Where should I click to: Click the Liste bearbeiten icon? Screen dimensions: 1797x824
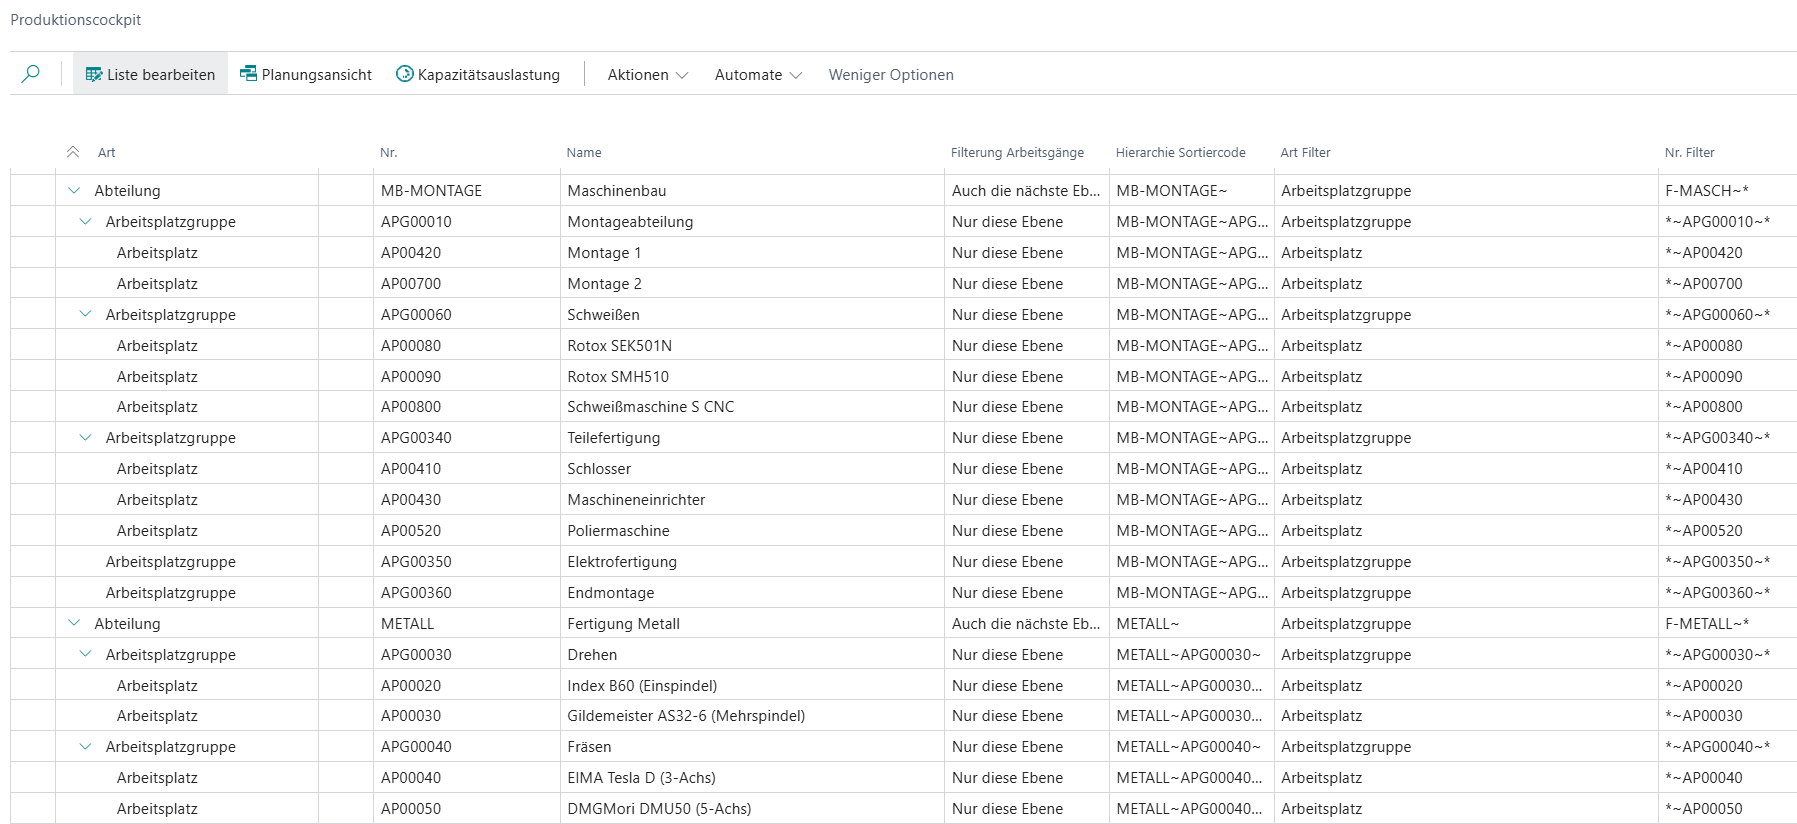click(94, 75)
